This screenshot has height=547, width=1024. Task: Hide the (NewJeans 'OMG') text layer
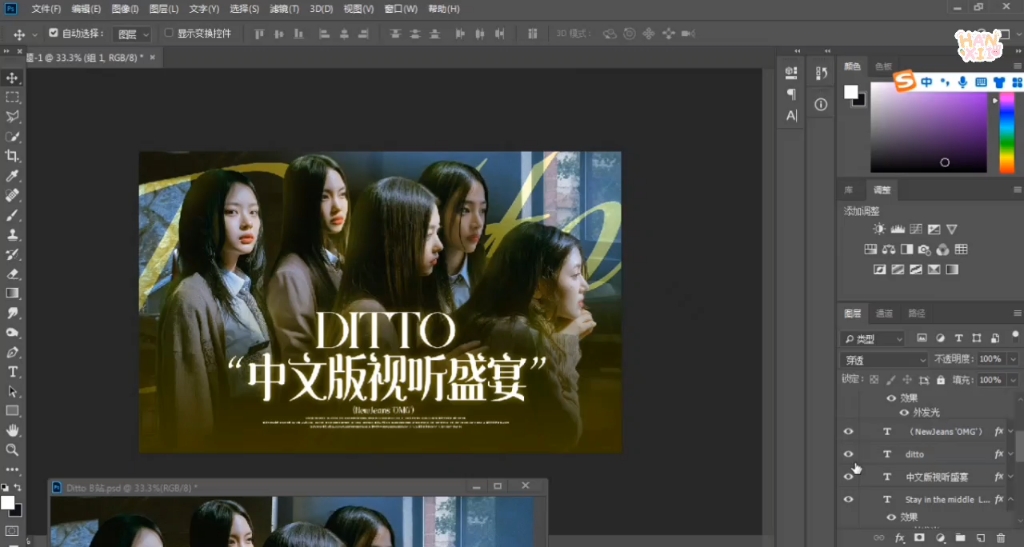tap(848, 431)
